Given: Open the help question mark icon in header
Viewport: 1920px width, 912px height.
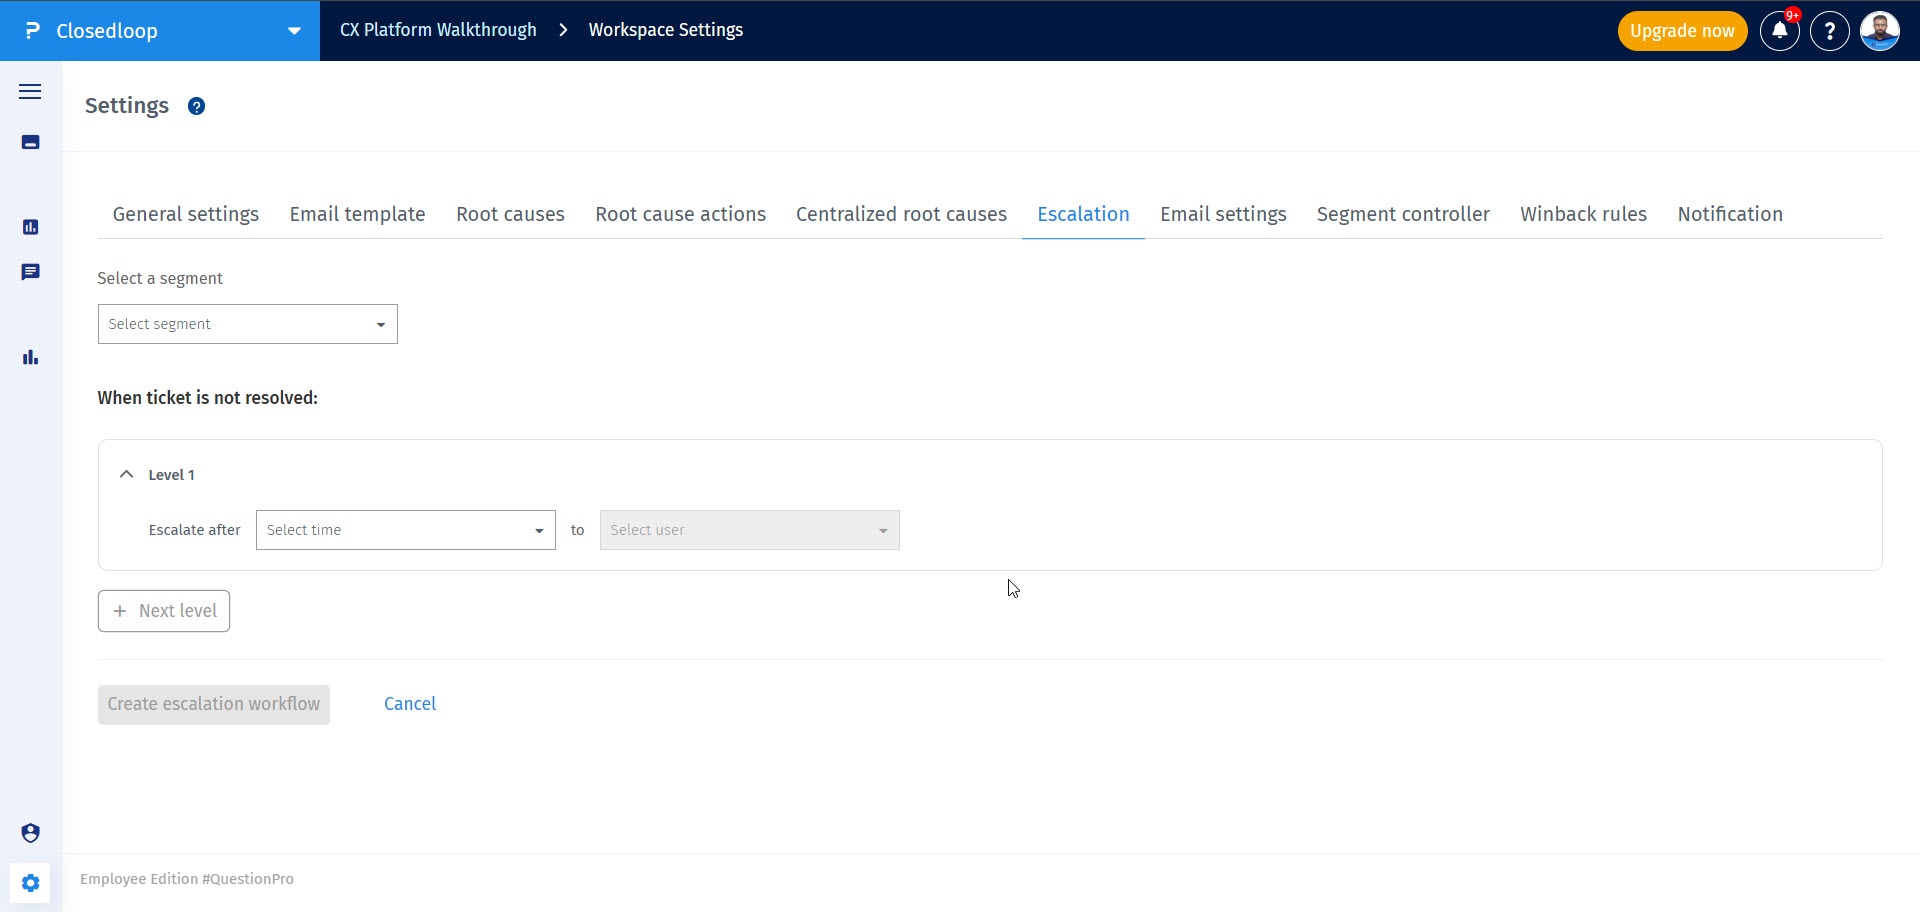Looking at the screenshot, I should point(1829,31).
